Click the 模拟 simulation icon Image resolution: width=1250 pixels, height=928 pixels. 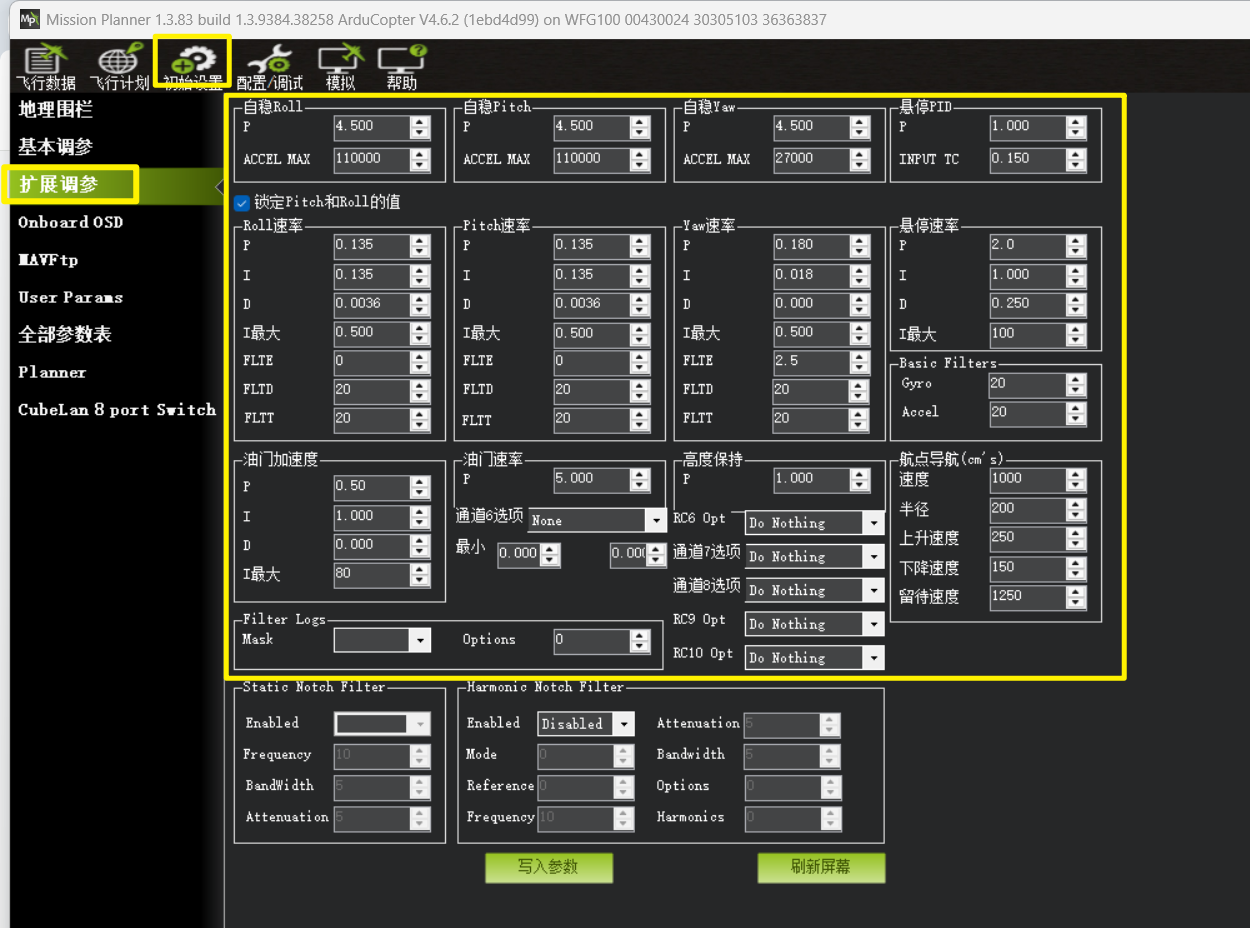click(340, 64)
